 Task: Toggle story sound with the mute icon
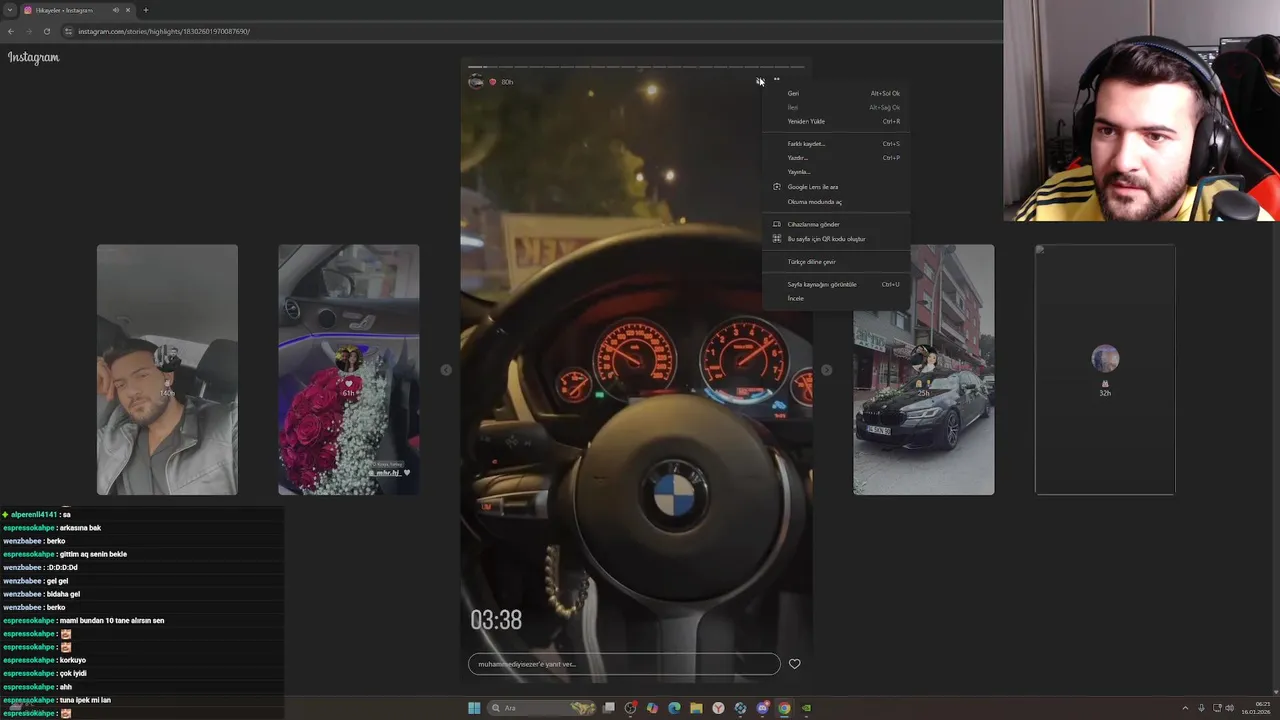tap(760, 81)
